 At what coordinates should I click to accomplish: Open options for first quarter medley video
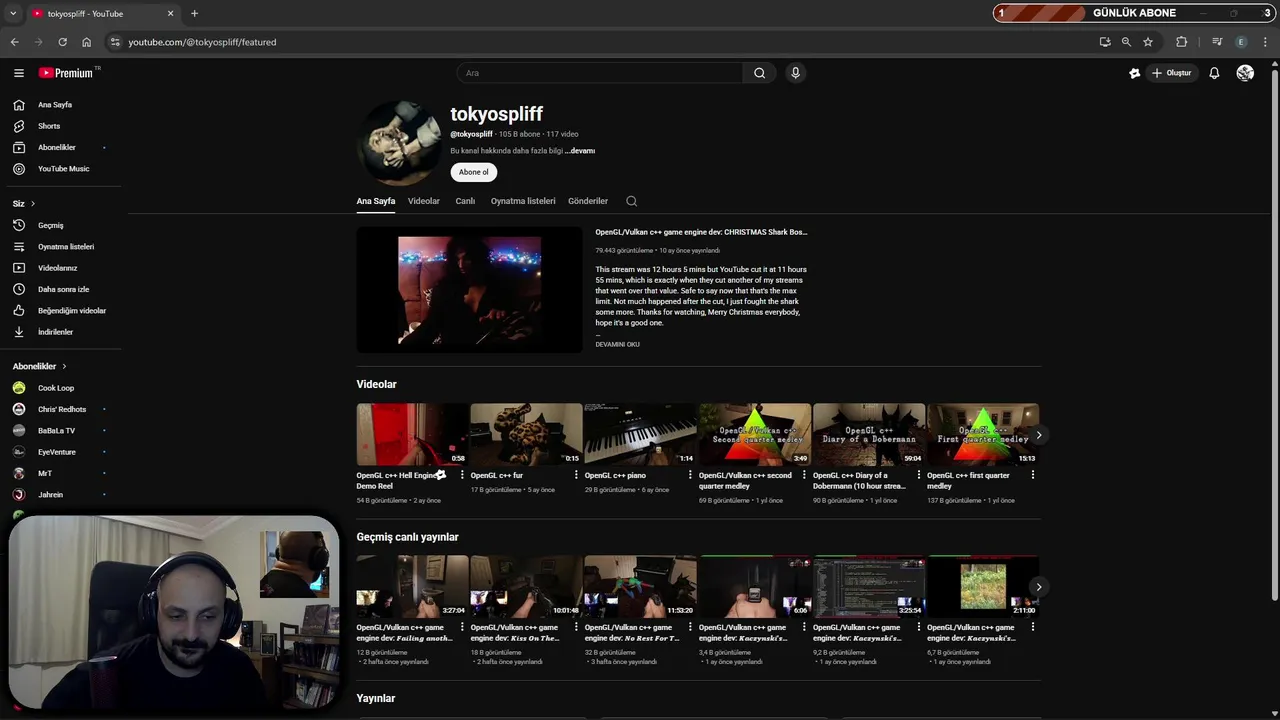1032,475
